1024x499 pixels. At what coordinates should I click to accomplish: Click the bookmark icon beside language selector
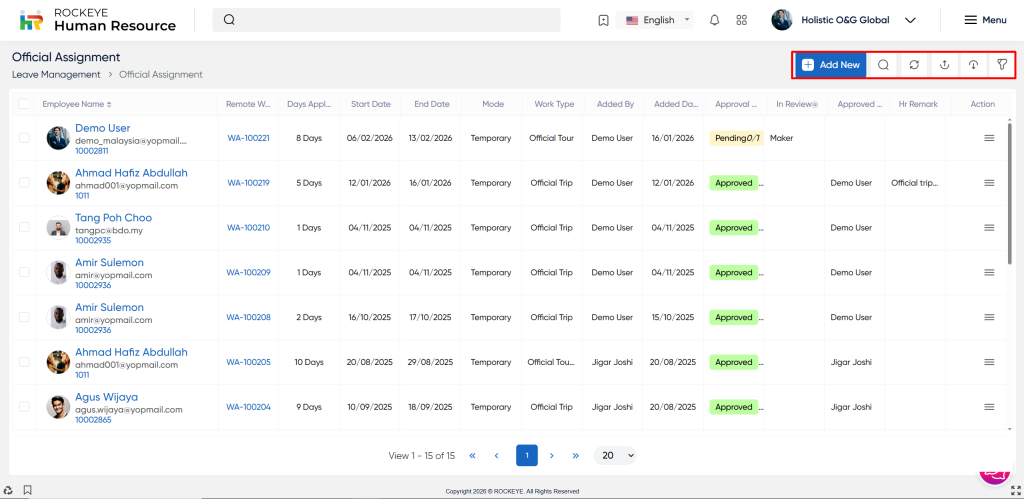pos(603,20)
